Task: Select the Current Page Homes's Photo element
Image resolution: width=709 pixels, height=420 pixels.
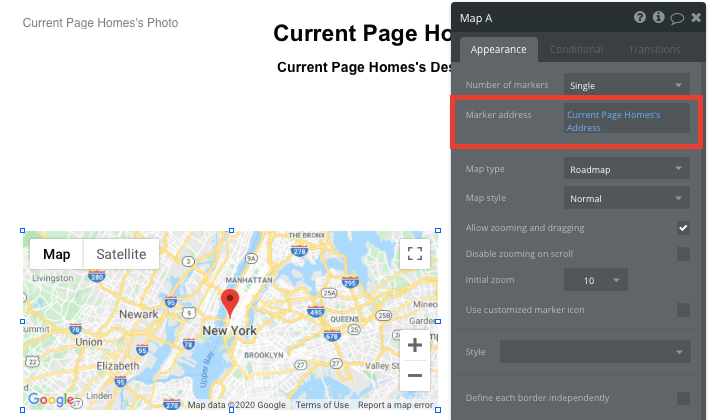Action: (100, 23)
